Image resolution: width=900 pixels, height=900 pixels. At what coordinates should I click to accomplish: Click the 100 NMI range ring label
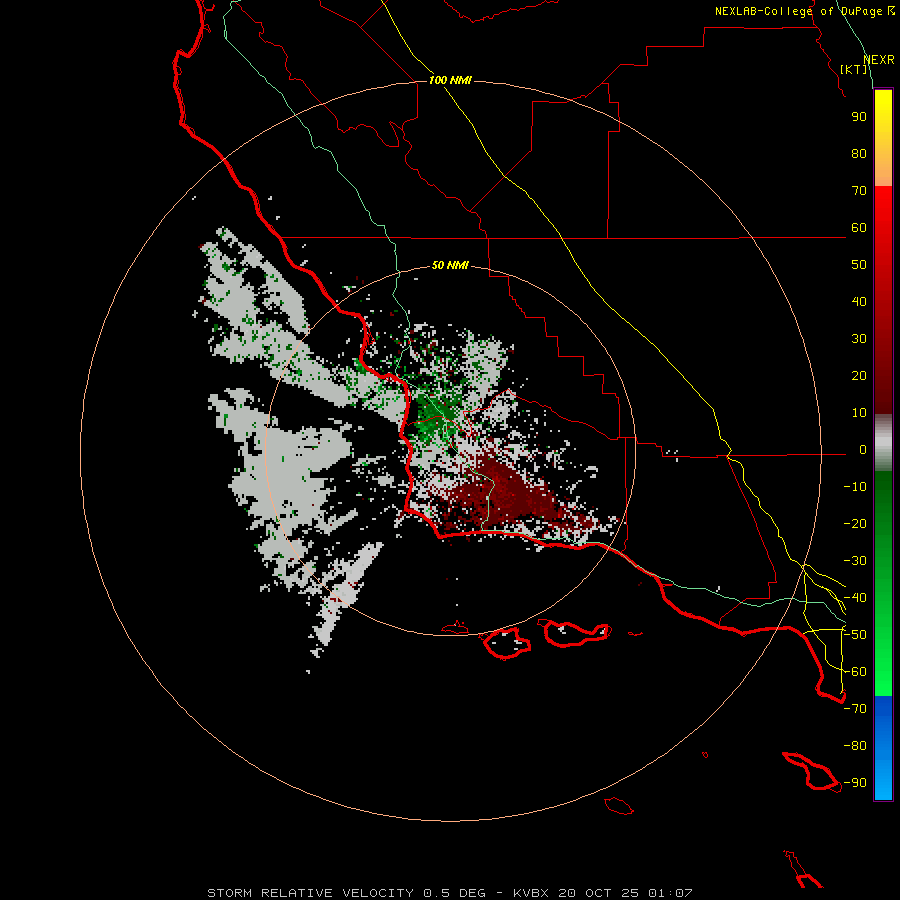pos(450,80)
